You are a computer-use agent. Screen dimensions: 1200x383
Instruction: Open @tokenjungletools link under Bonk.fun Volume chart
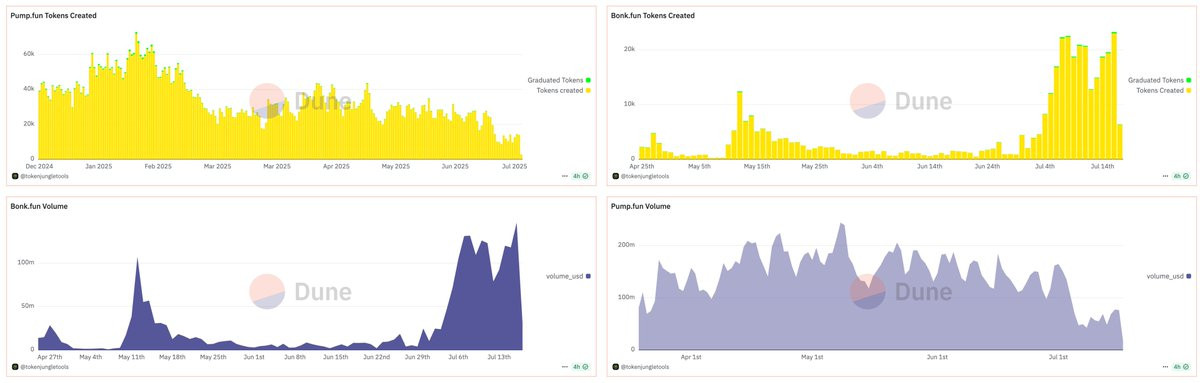coord(45,368)
